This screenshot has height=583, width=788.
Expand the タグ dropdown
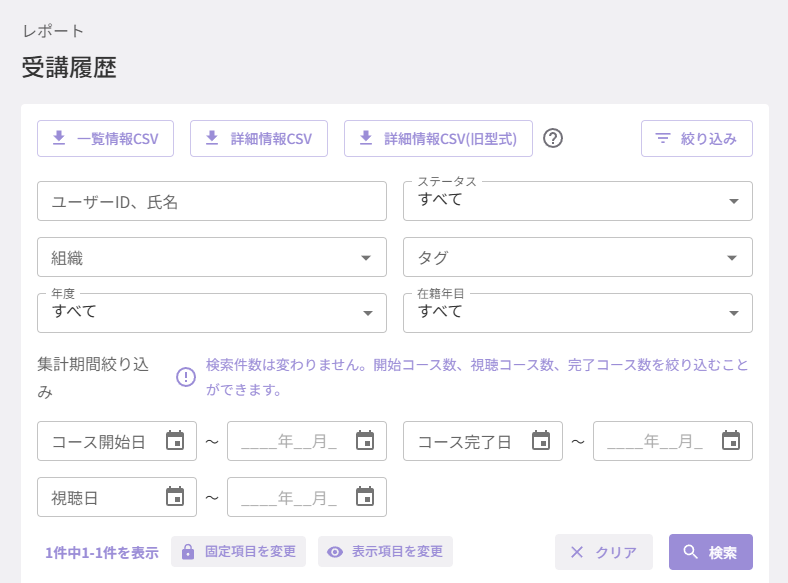578,257
